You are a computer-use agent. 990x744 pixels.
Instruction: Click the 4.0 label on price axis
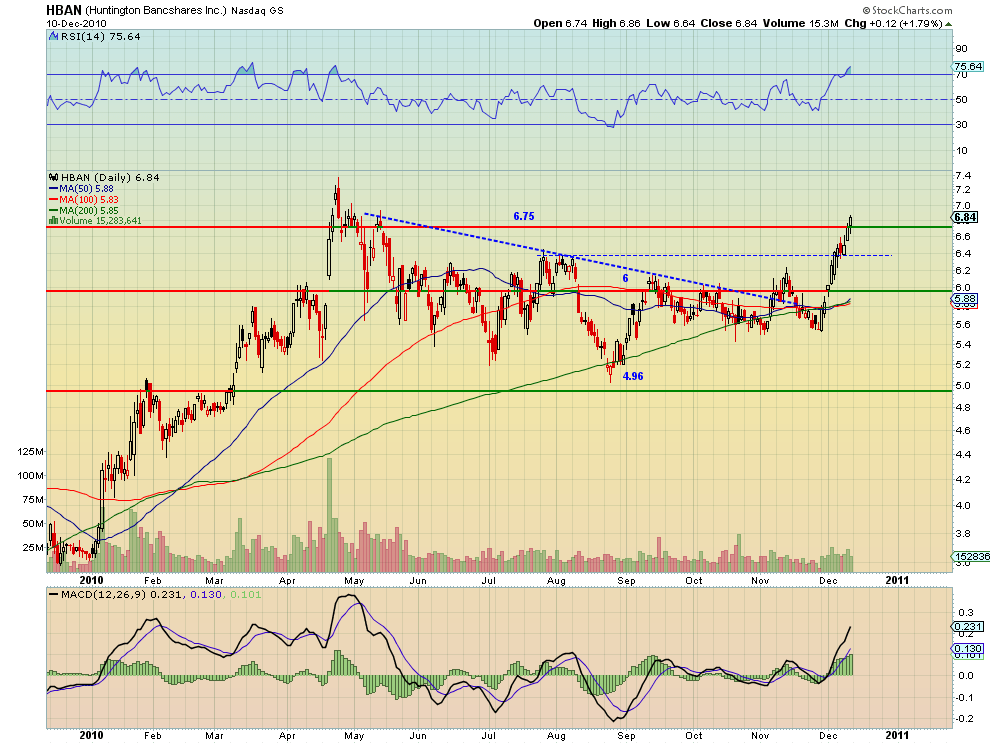962,505
